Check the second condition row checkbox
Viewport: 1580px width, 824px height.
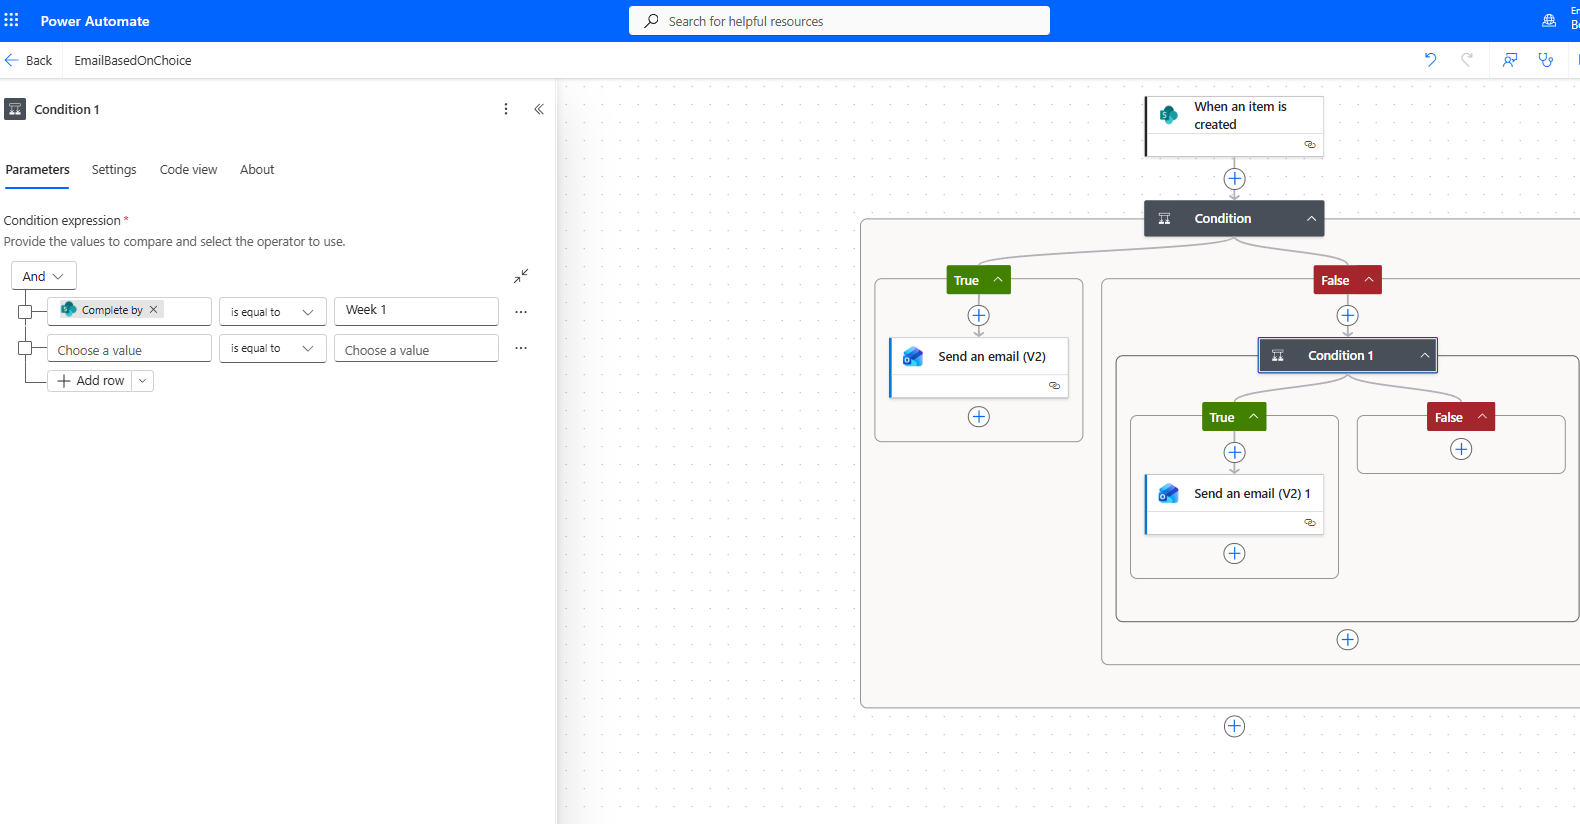click(25, 348)
